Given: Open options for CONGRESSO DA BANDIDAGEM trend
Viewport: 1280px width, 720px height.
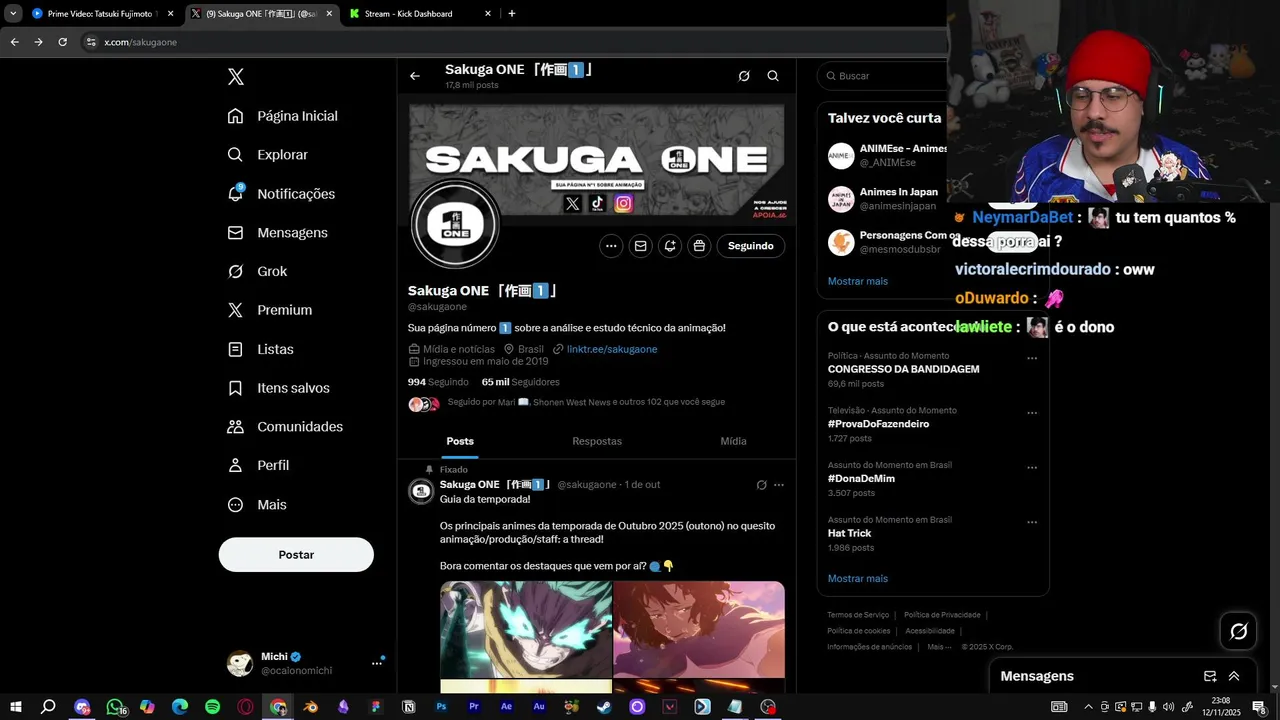Looking at the screenshot, I should click(x=1032, y=358).
